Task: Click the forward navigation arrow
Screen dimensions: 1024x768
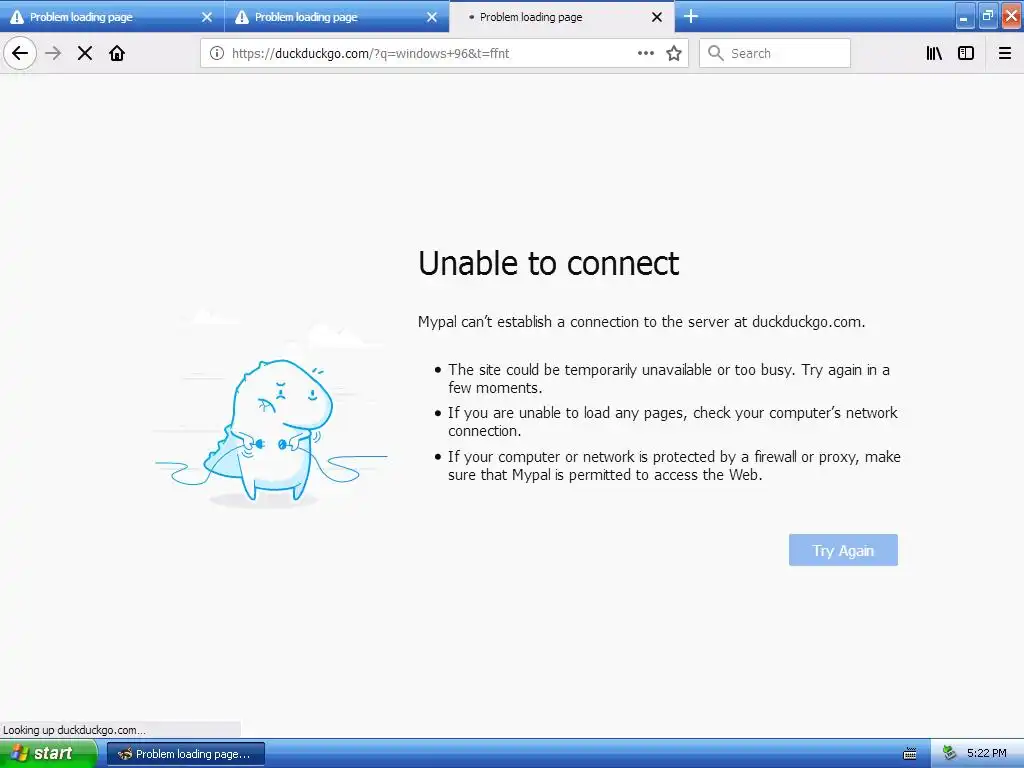Action: [x=54, y=53]
